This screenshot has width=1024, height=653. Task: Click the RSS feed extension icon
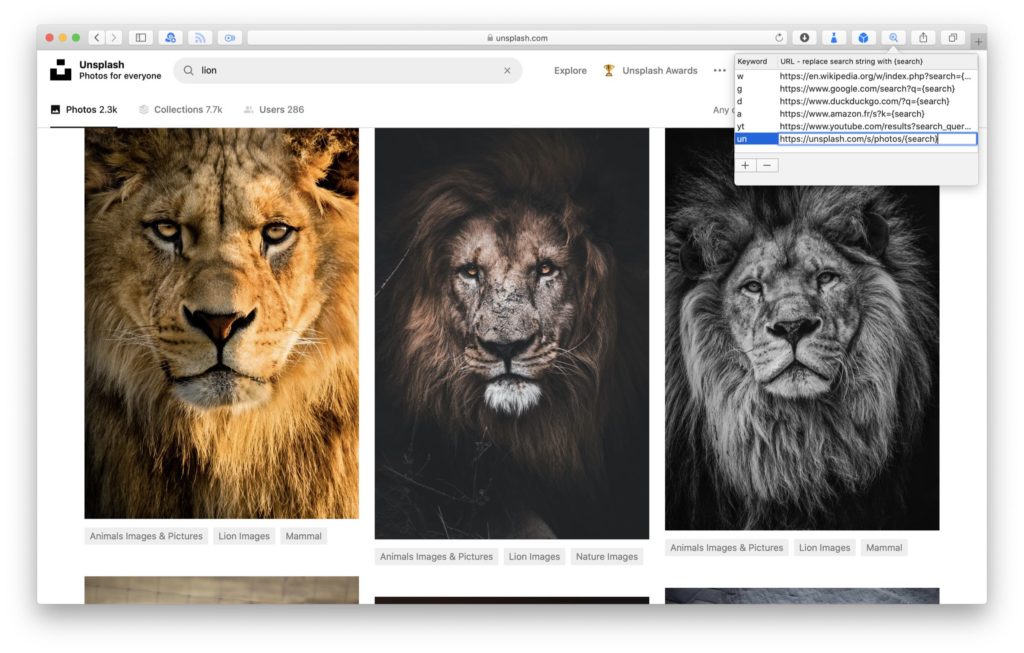pyautogui.click(x=200, y=38)
